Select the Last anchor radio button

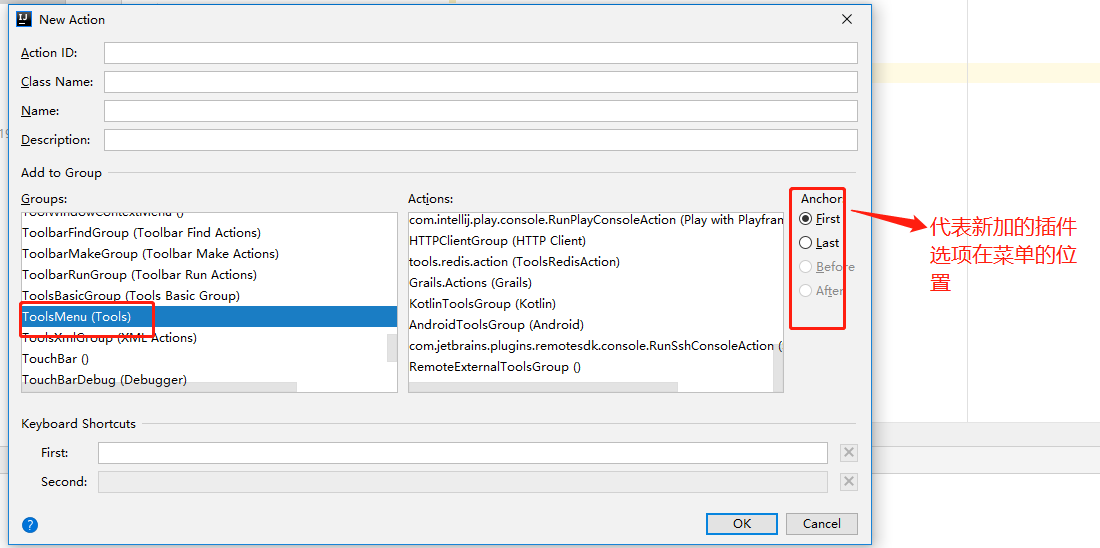(x=819, y=243)
